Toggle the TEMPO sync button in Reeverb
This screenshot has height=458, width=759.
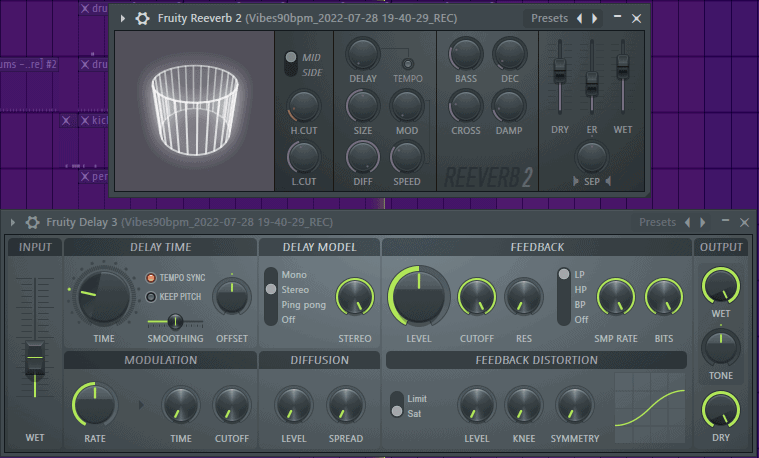(408, 64)
